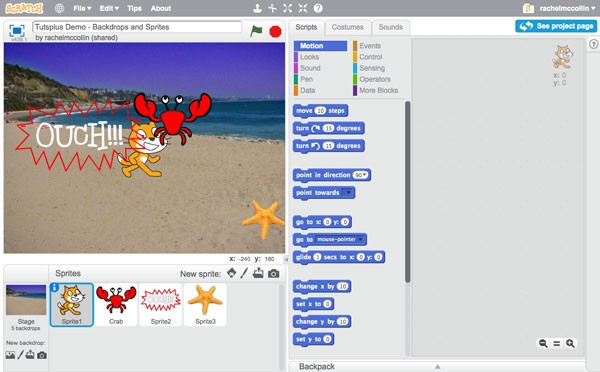This screenshot has width=600, height=372.
Task: Select the Looks block category
Action: pos(309,57)
